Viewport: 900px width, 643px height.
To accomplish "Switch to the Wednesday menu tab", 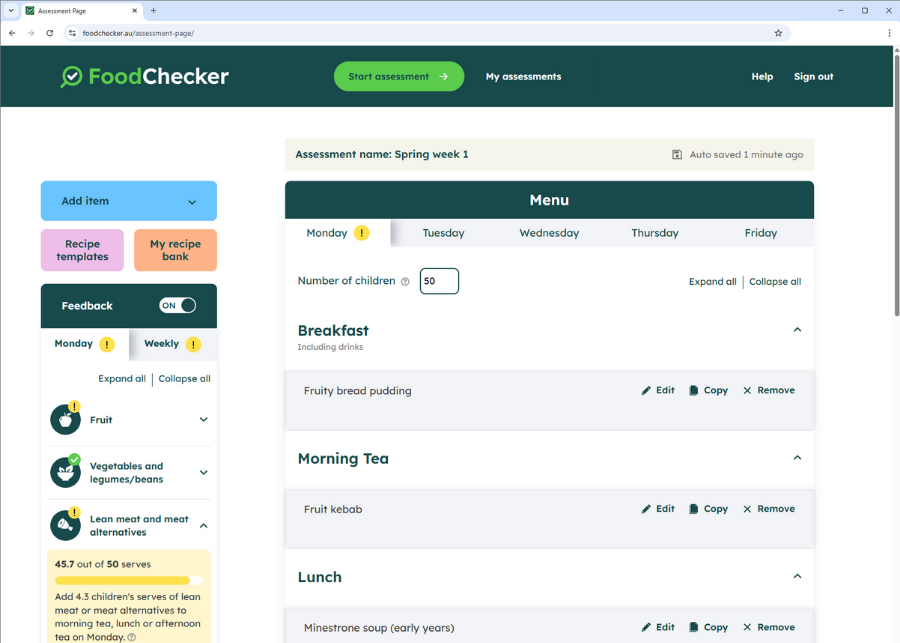I will pyautogui.click(x=549, y=233).
